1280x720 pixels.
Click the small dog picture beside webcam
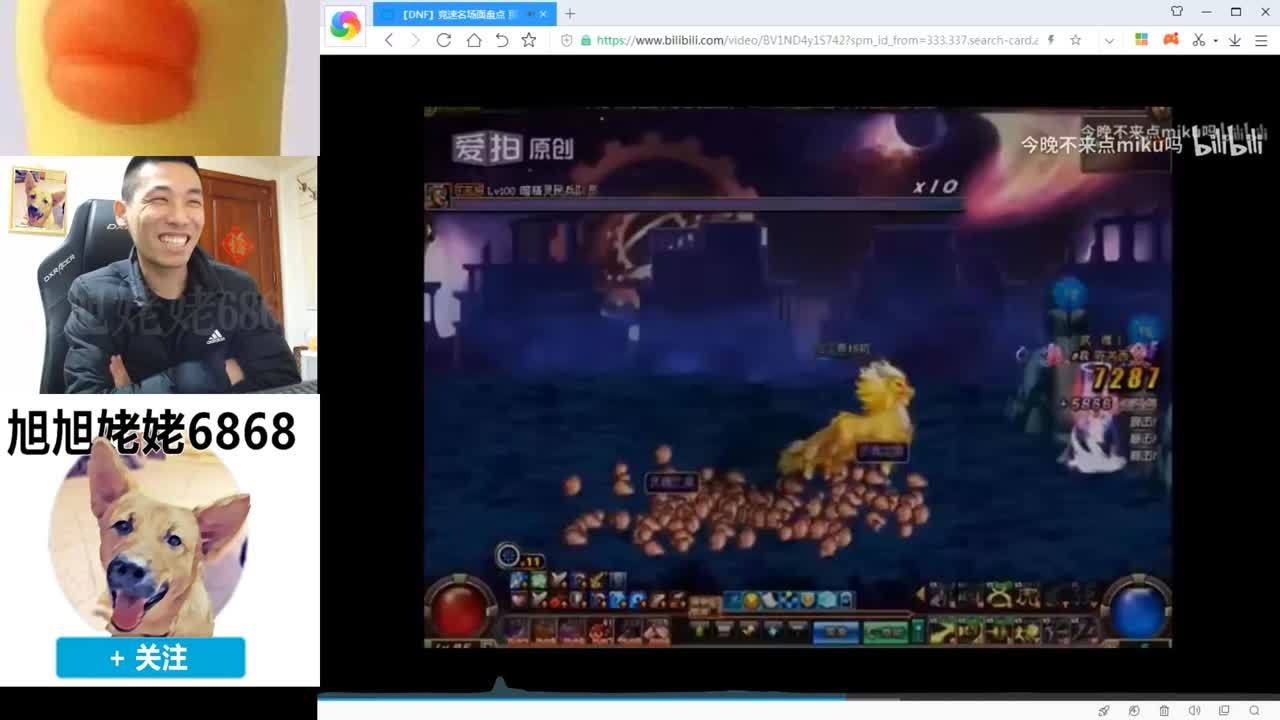point(38,200)
